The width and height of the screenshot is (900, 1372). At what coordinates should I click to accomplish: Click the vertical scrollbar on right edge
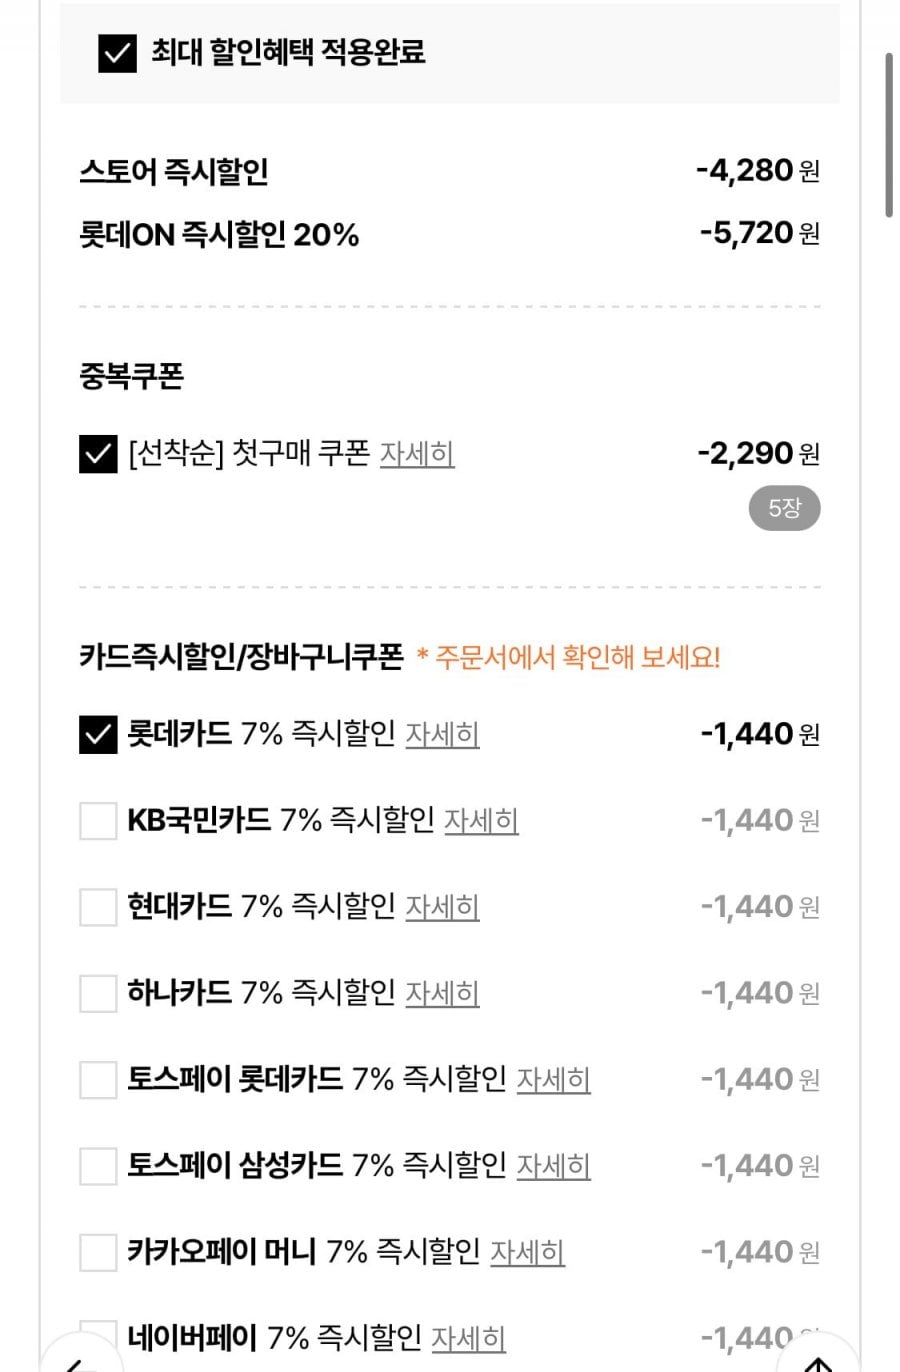click(888, 135)
